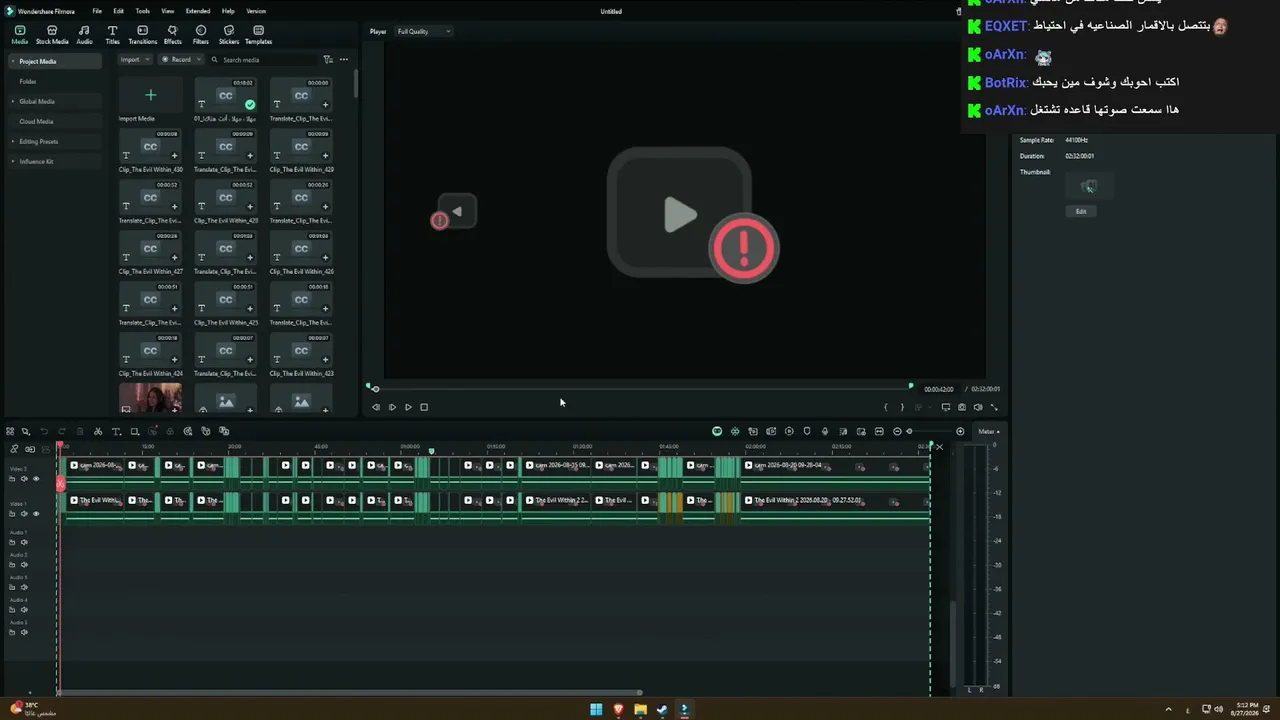Expand the Editing Presets section
Image resolution: width=1280 pixels, height=720 pixels.
pos(13,141)
